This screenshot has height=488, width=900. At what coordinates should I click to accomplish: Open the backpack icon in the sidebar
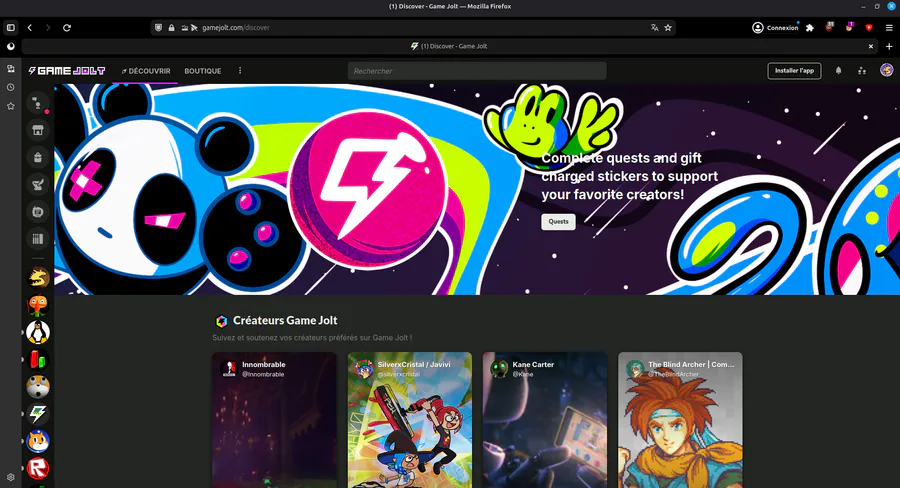click(38, 157)
